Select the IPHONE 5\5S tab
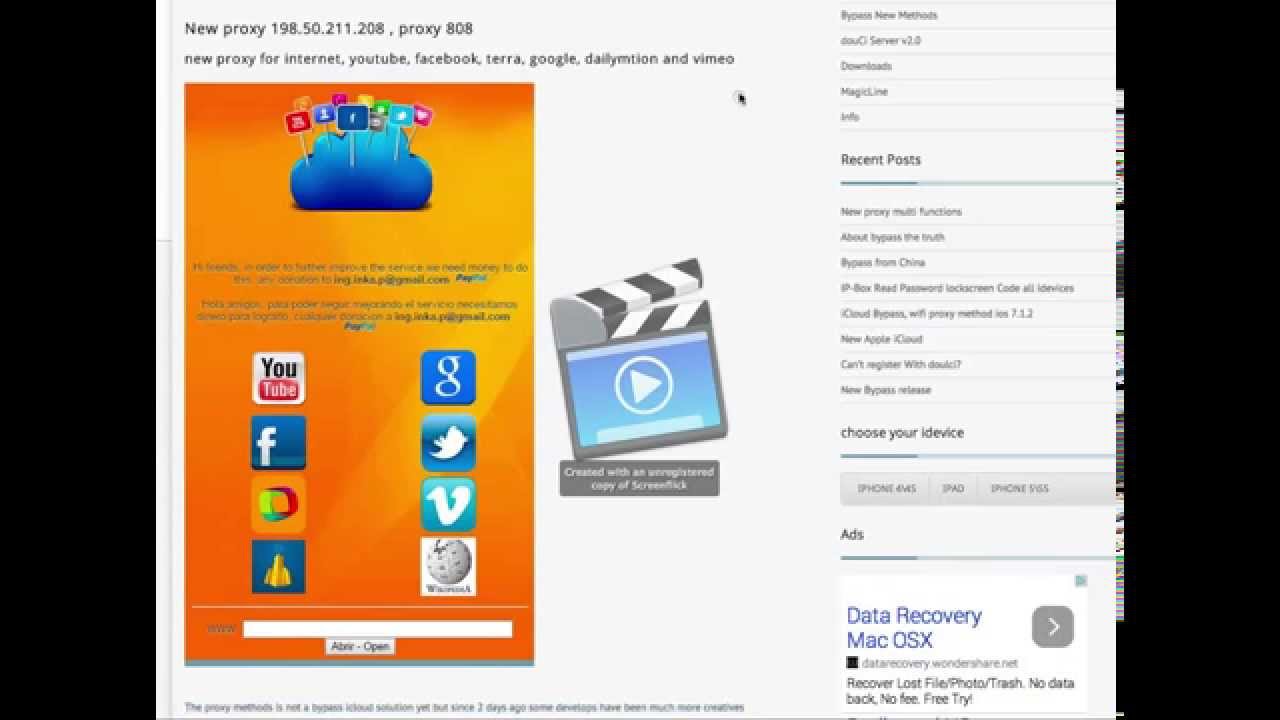Image resolution: width=1280 pixels, height=720 pixels. 1019,489
